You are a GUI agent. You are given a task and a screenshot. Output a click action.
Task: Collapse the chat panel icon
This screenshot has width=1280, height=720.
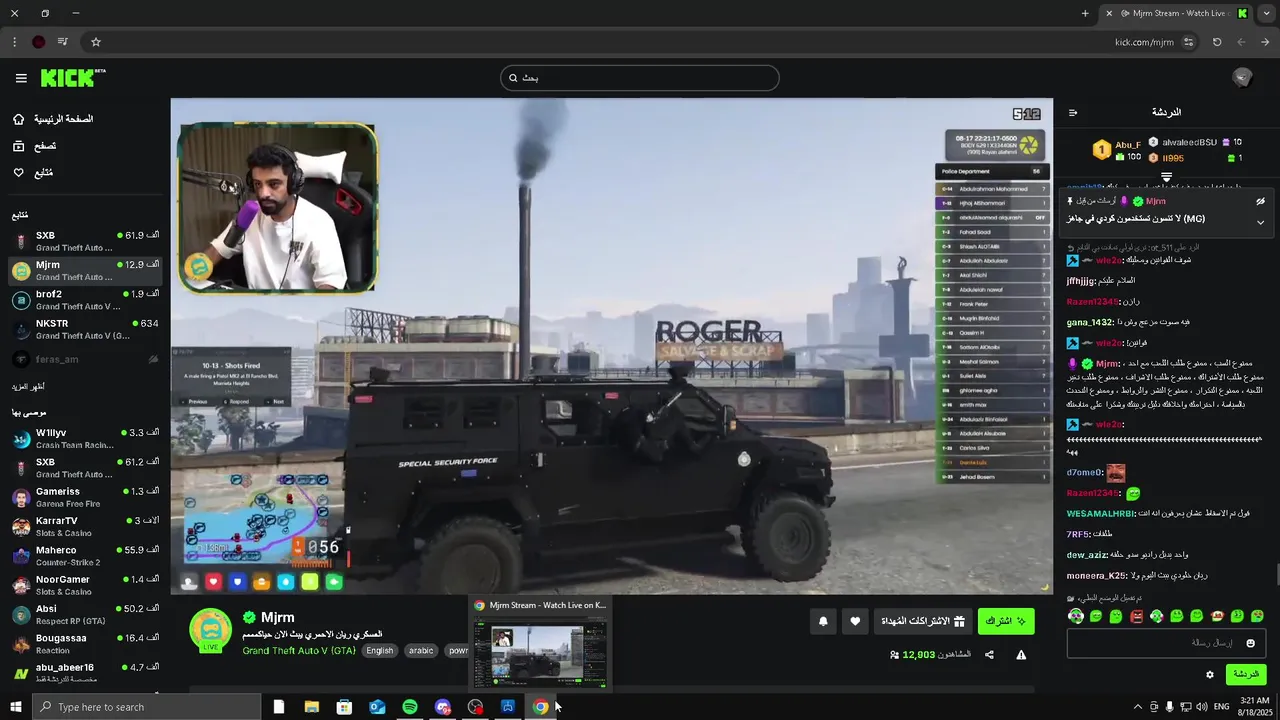click(x=1073, y=112)
